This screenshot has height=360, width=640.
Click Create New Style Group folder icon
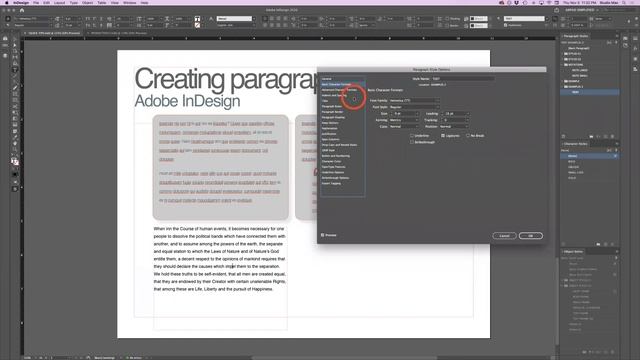tap(591, 136)
